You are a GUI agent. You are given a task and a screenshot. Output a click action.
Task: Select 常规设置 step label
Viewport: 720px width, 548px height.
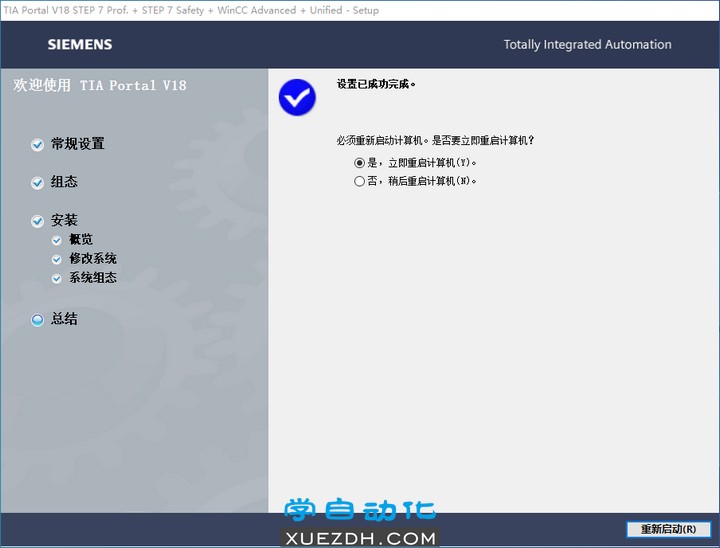78,144
